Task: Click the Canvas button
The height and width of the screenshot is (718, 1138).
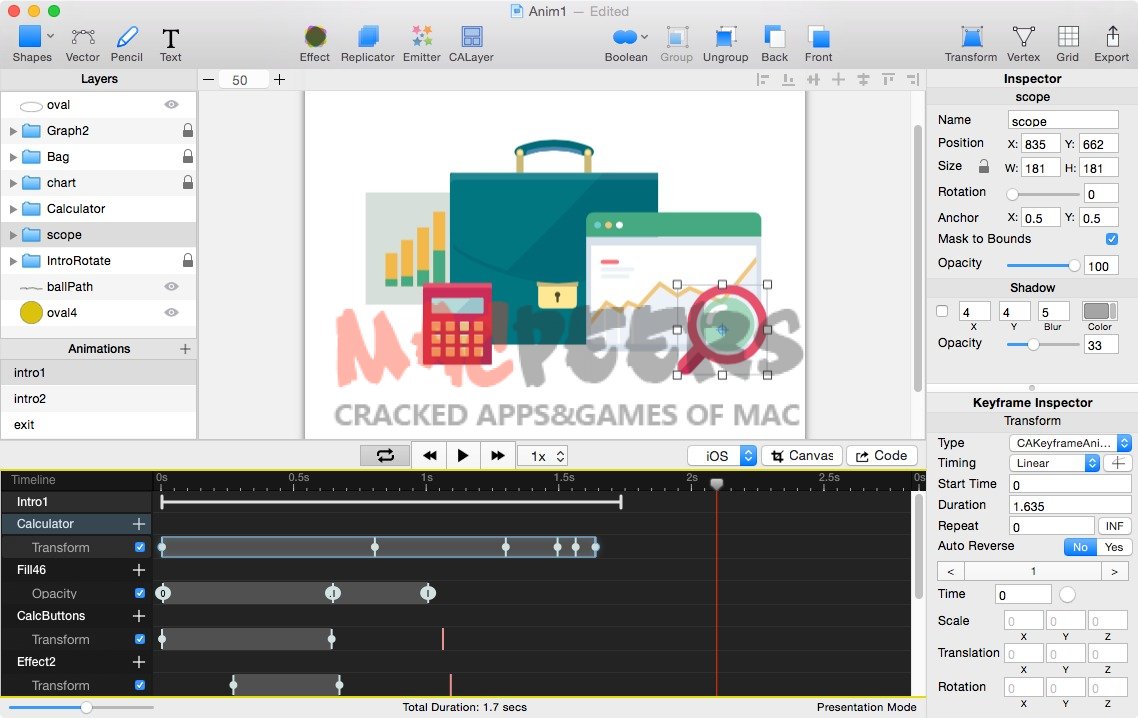Action: click(x=801, y=456)
